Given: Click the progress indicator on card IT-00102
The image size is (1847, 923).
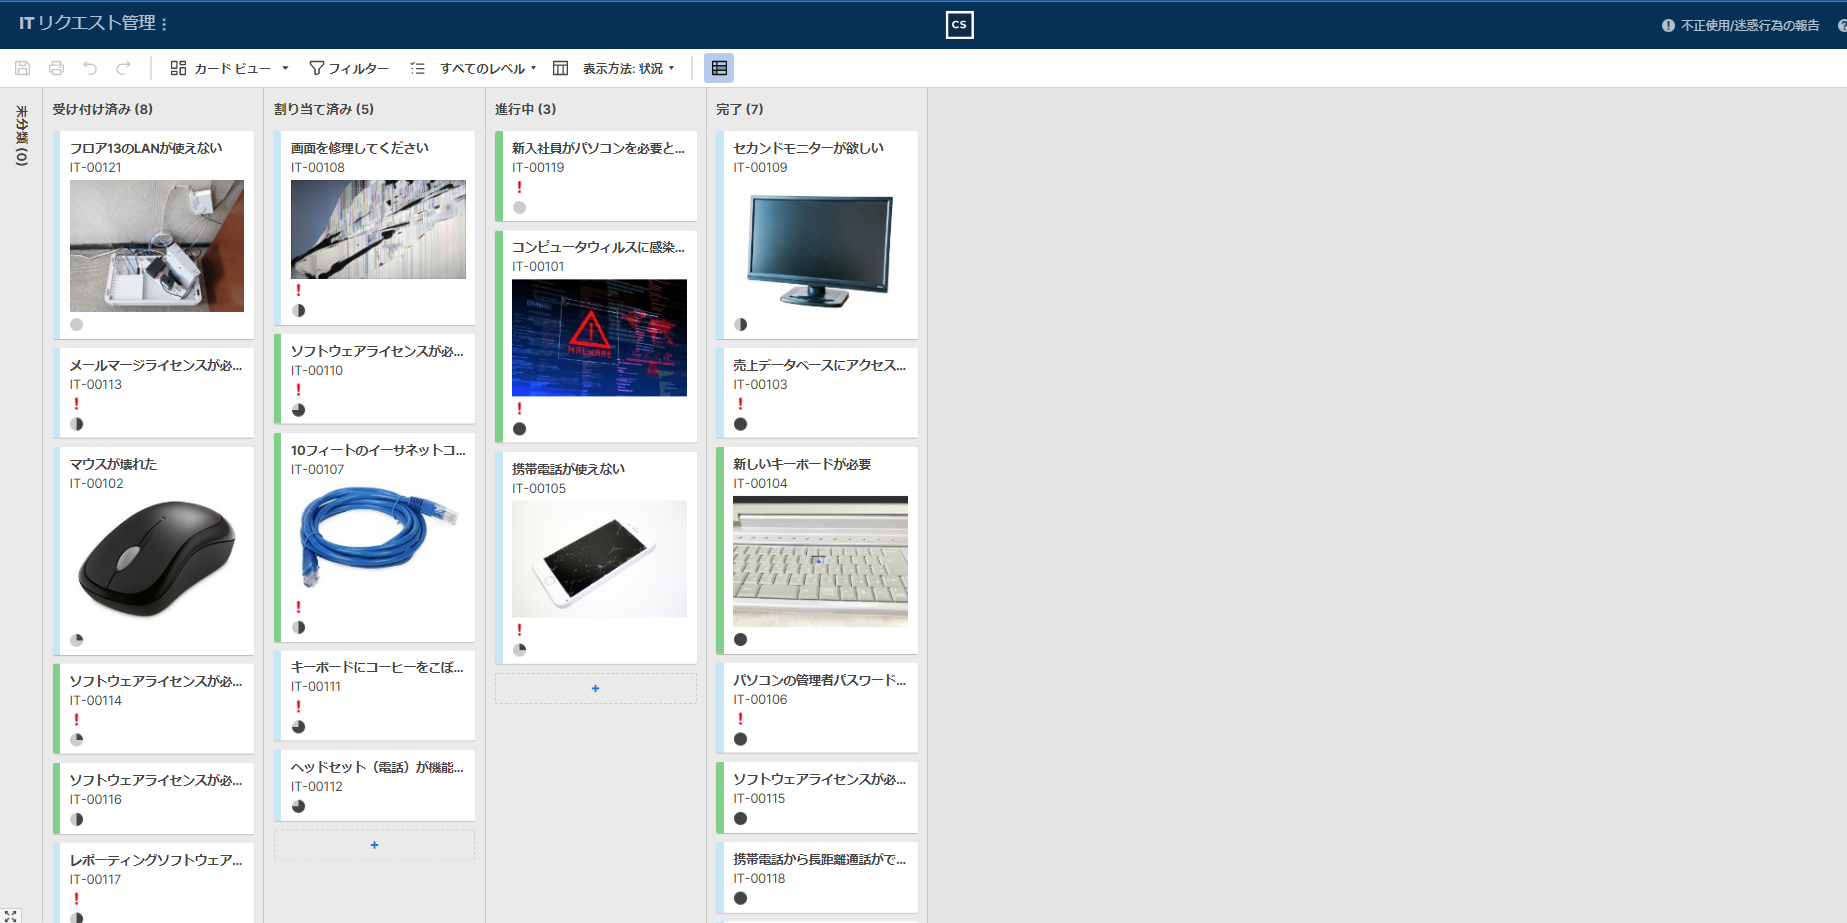Looking at the screenshot, I should pos(76,639).
